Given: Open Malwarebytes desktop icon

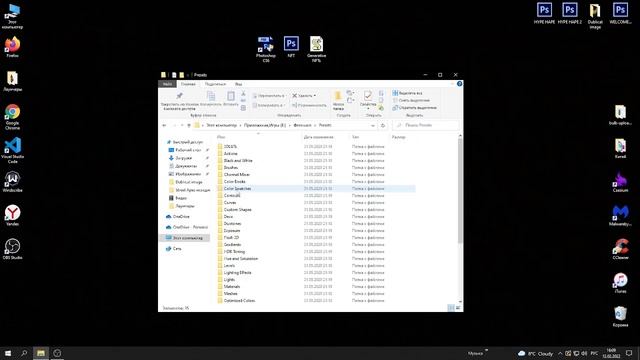Looking at the screenshot, I should point(620,216).
